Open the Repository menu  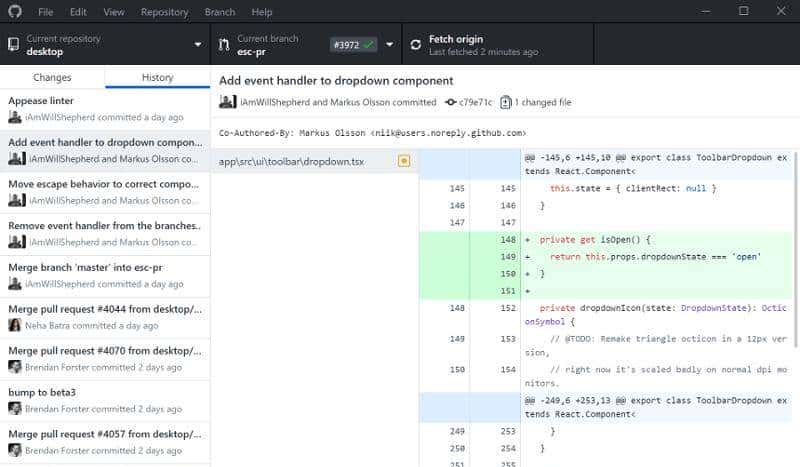point(164,12)
